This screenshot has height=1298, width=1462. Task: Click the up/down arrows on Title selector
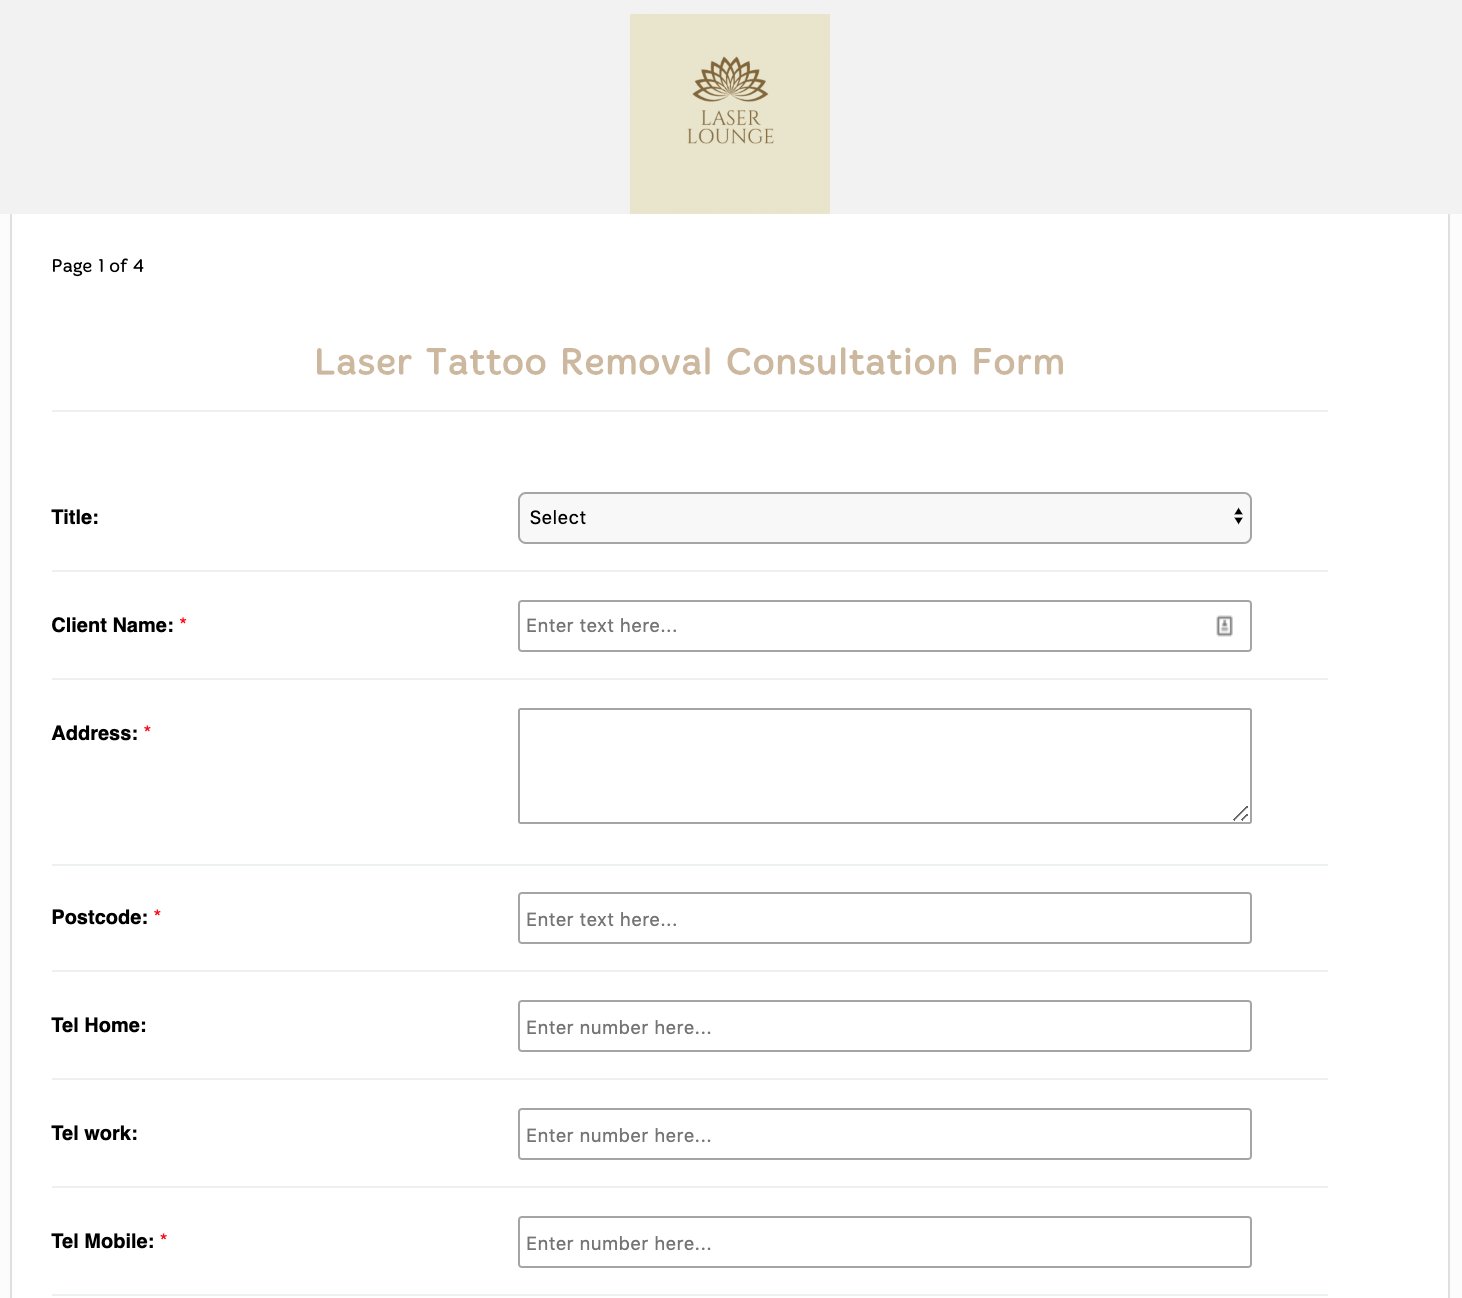click(x=1238, y=518)
